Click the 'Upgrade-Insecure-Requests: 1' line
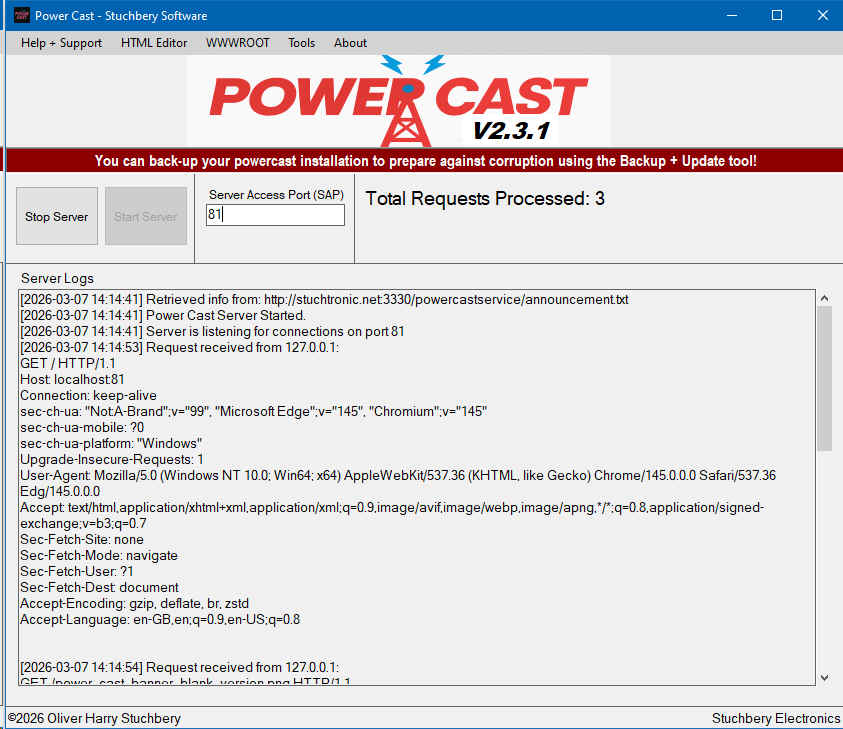This screenshot has width=843, height=729. pos(112,460)
